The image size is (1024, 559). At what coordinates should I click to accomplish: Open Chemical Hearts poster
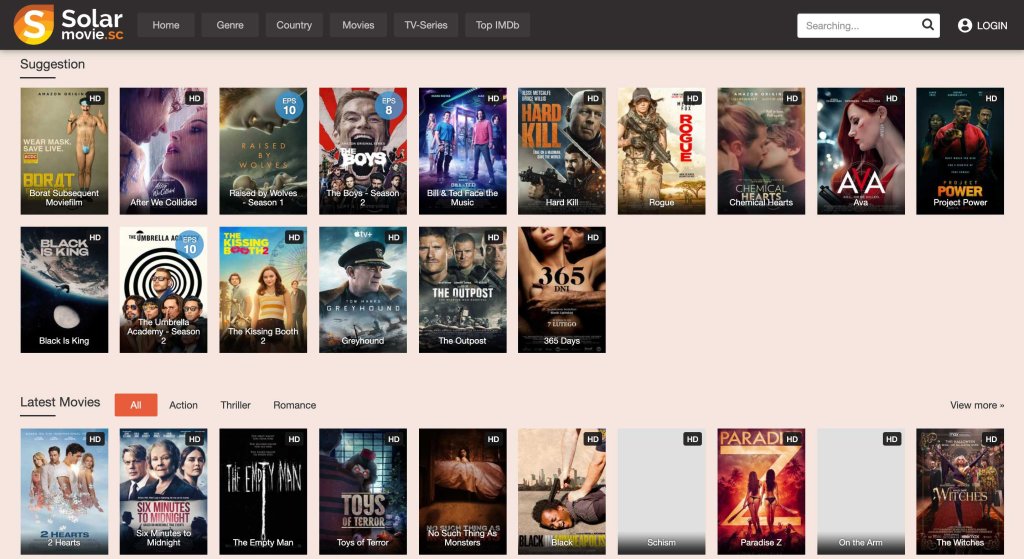click(761, 151)
